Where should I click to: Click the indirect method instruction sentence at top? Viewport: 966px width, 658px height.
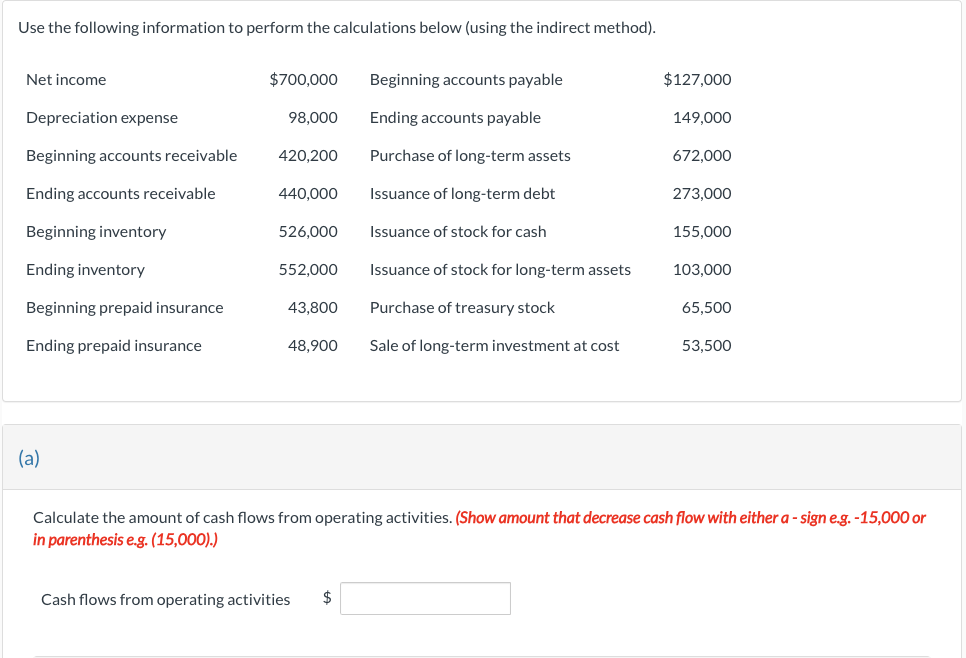[x=337, y=27]
